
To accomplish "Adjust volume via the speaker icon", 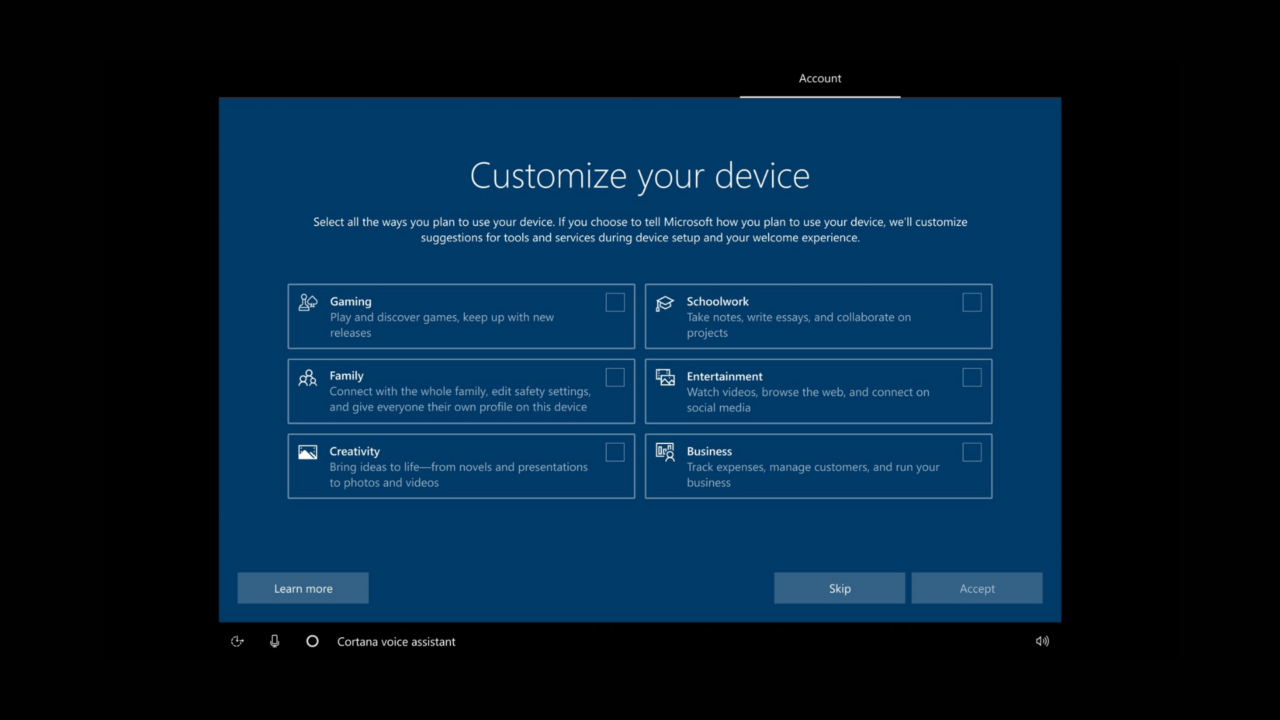I will coord(1043,641).
